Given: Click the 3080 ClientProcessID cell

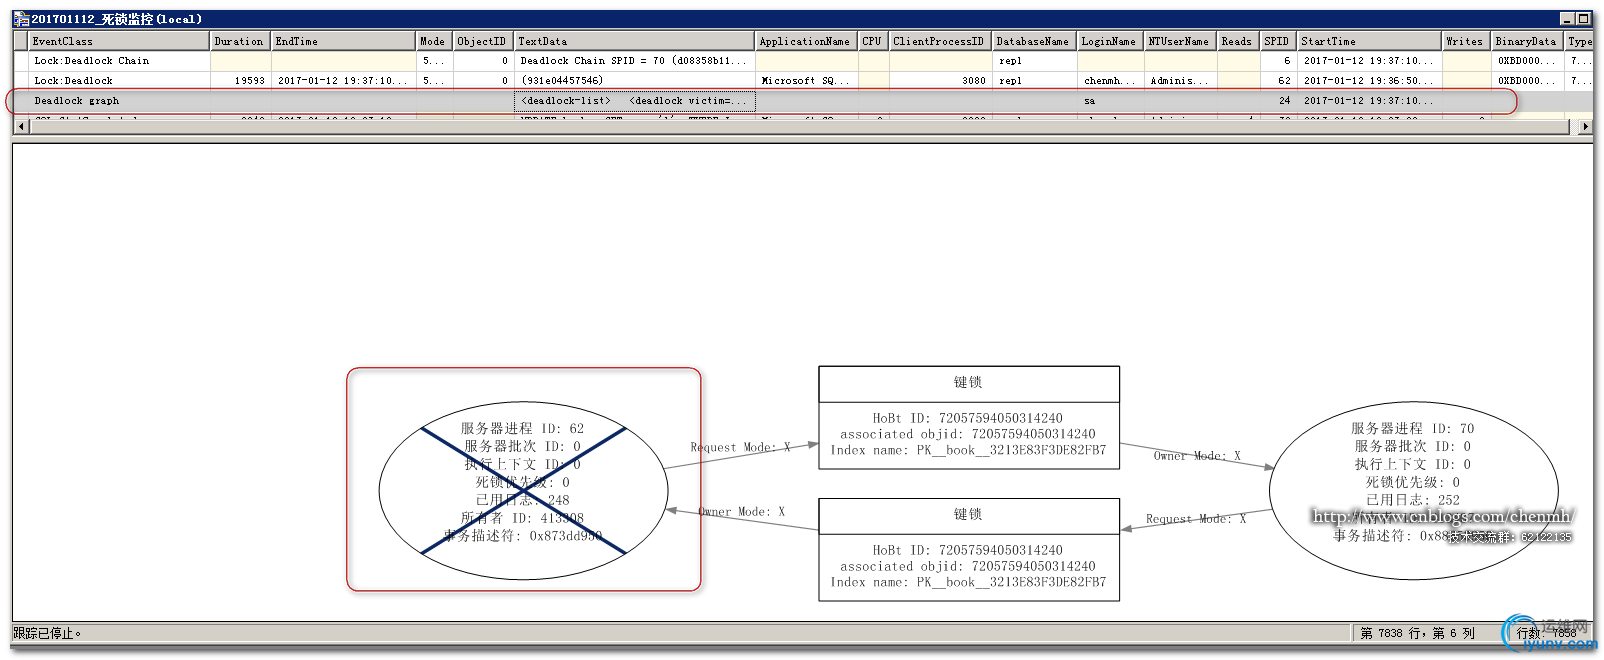Looking at the screenshot, I should [941, 81].
